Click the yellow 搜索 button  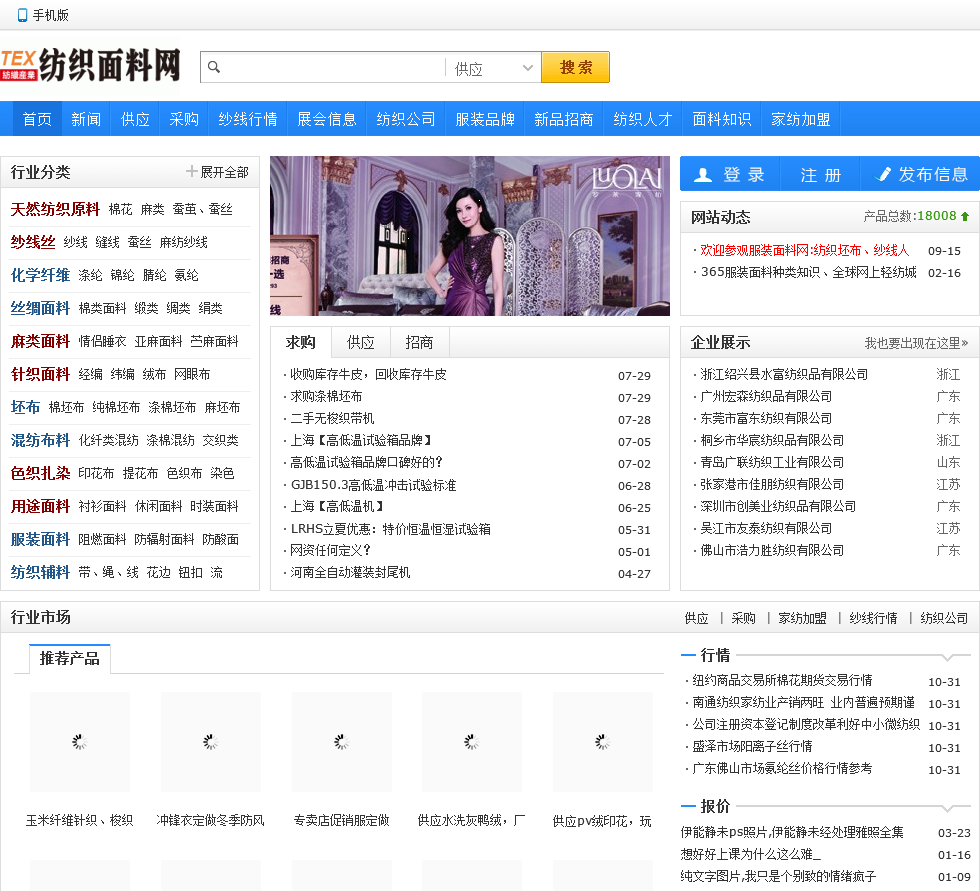click(575, 68)
